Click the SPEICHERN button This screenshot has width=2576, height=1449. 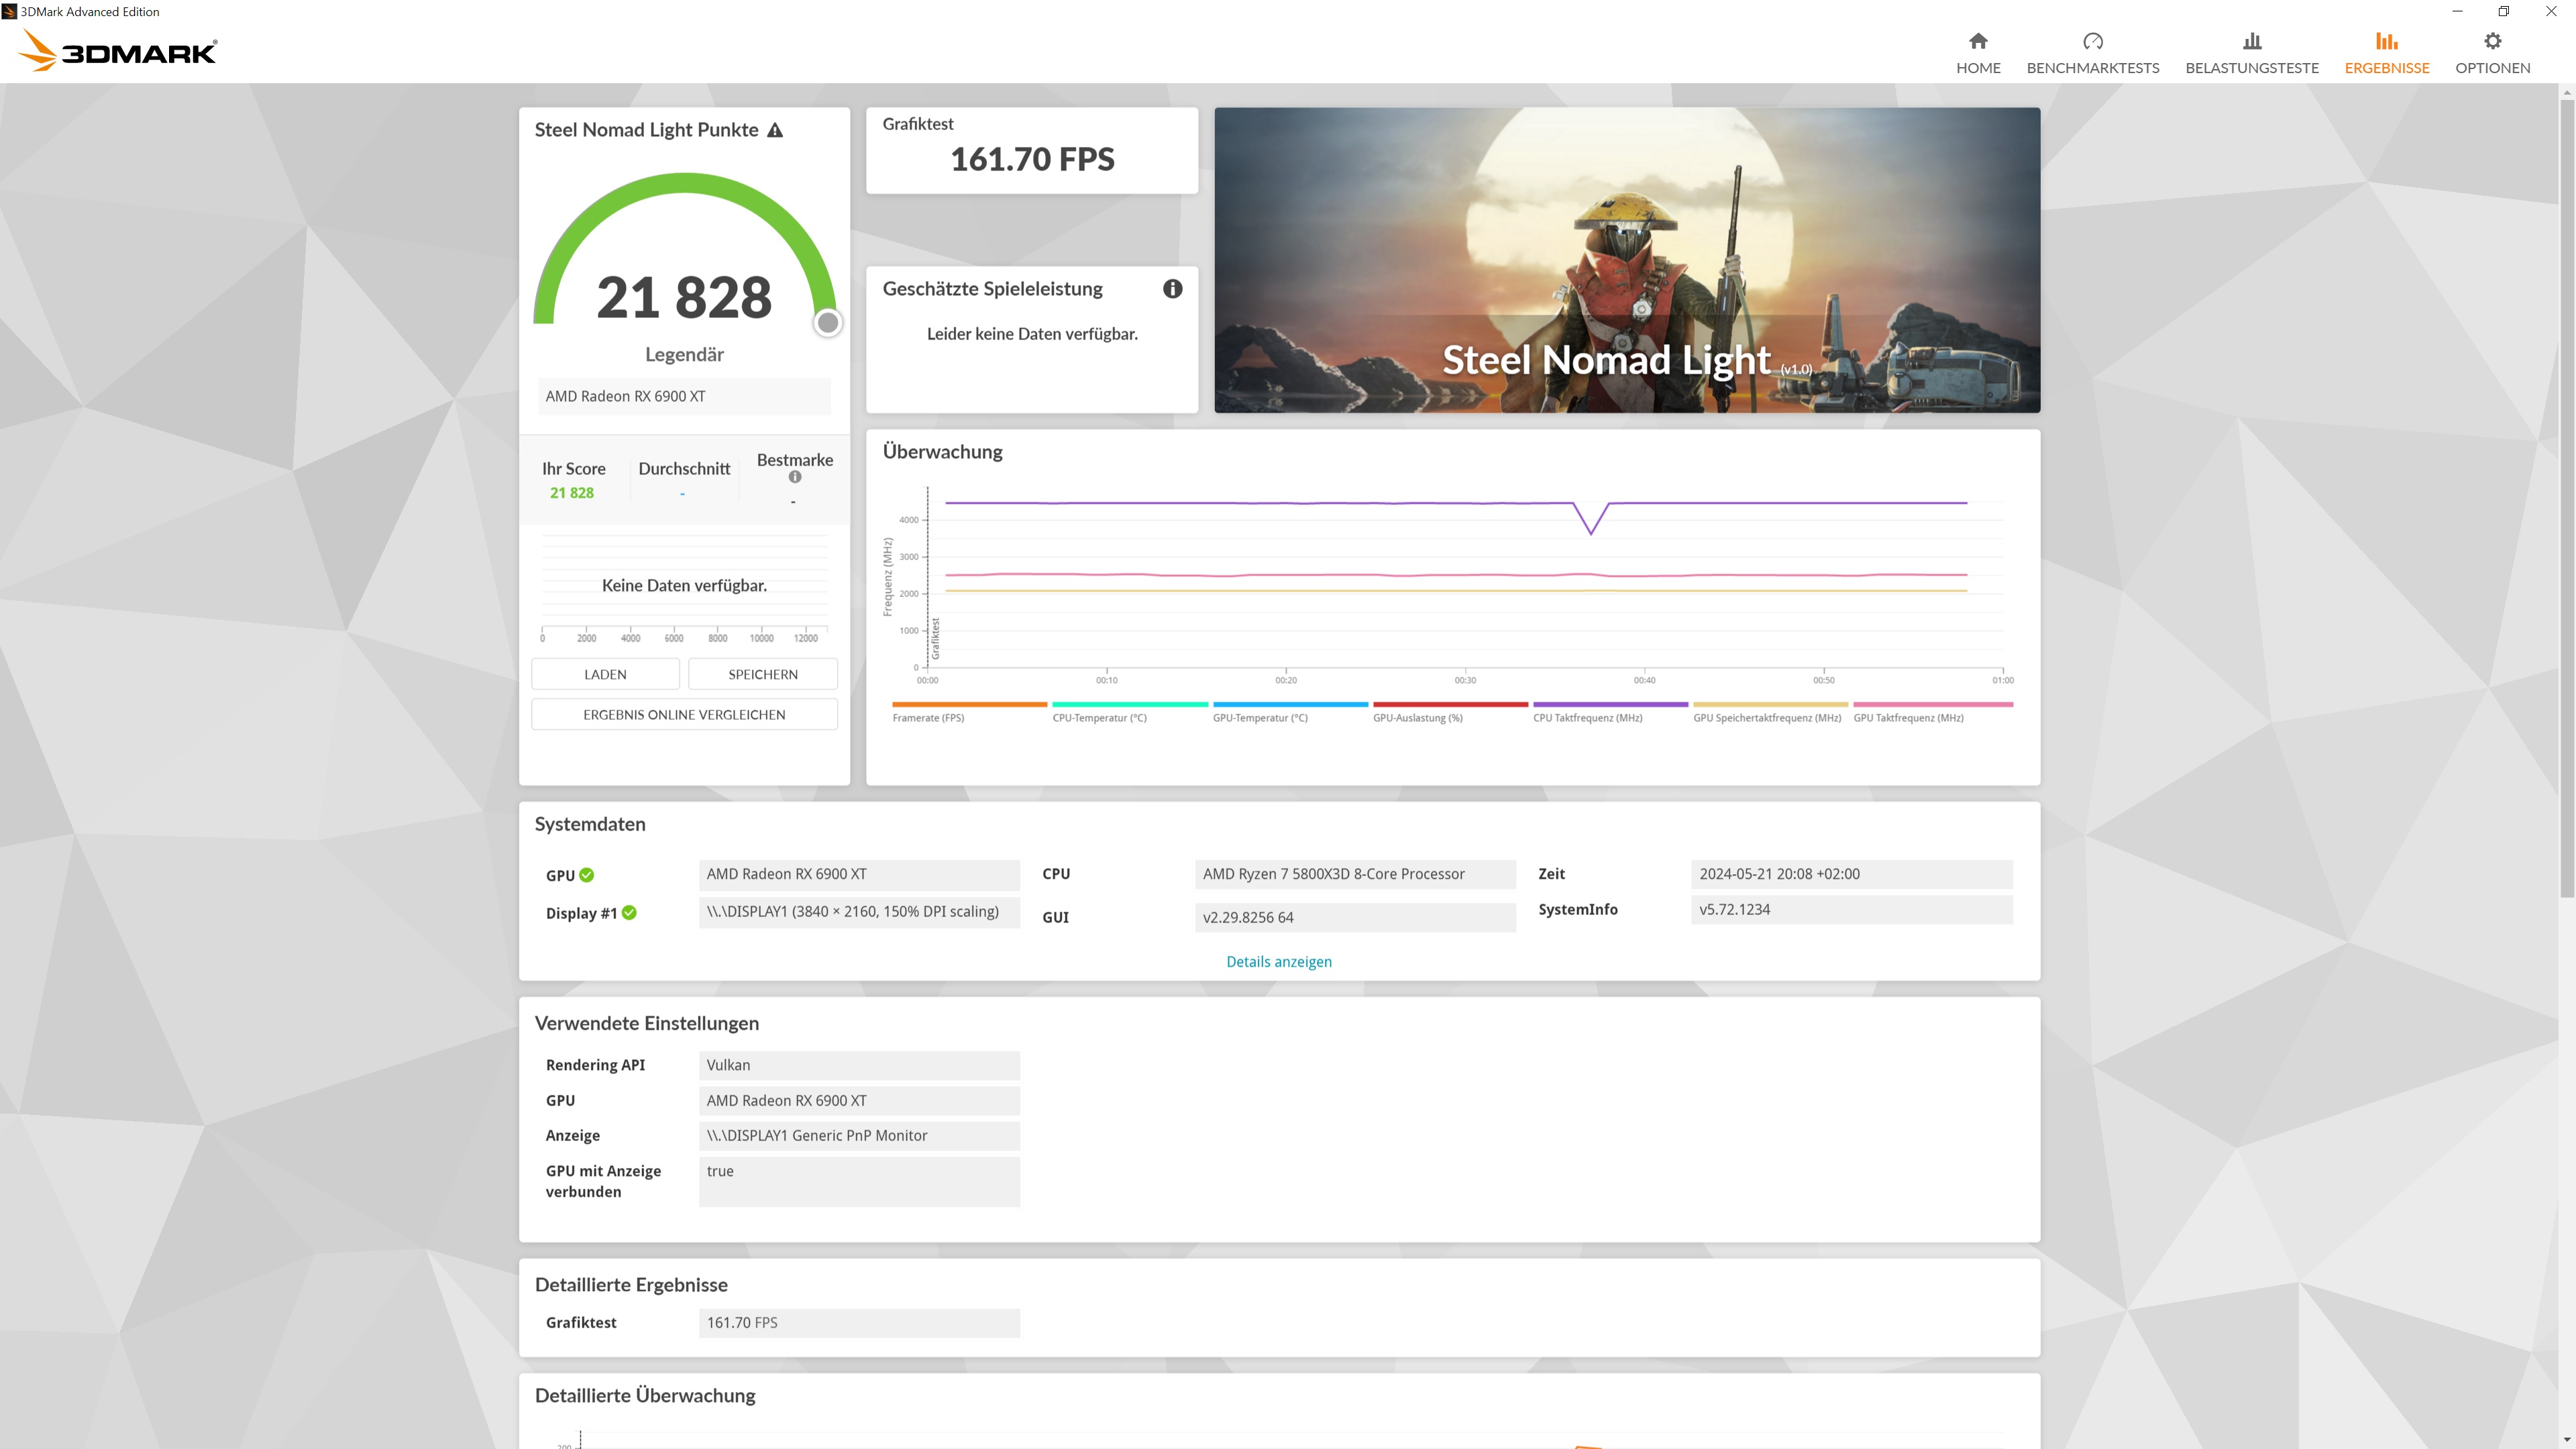tap(762, 674)
